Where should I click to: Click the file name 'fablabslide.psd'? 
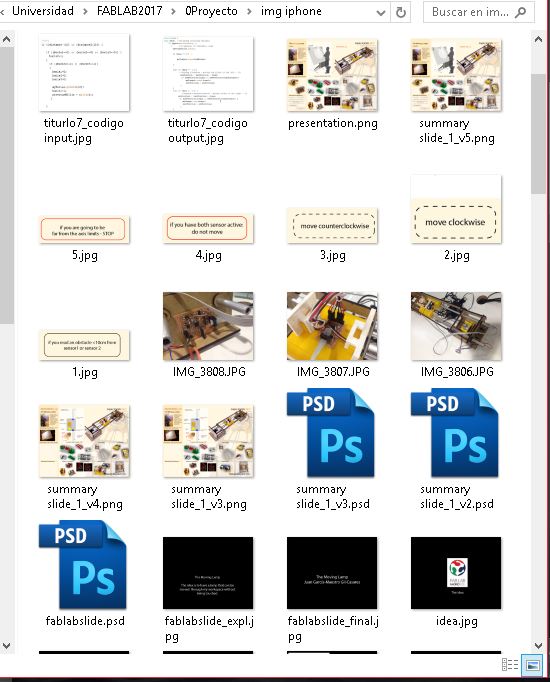click(85, 621)
